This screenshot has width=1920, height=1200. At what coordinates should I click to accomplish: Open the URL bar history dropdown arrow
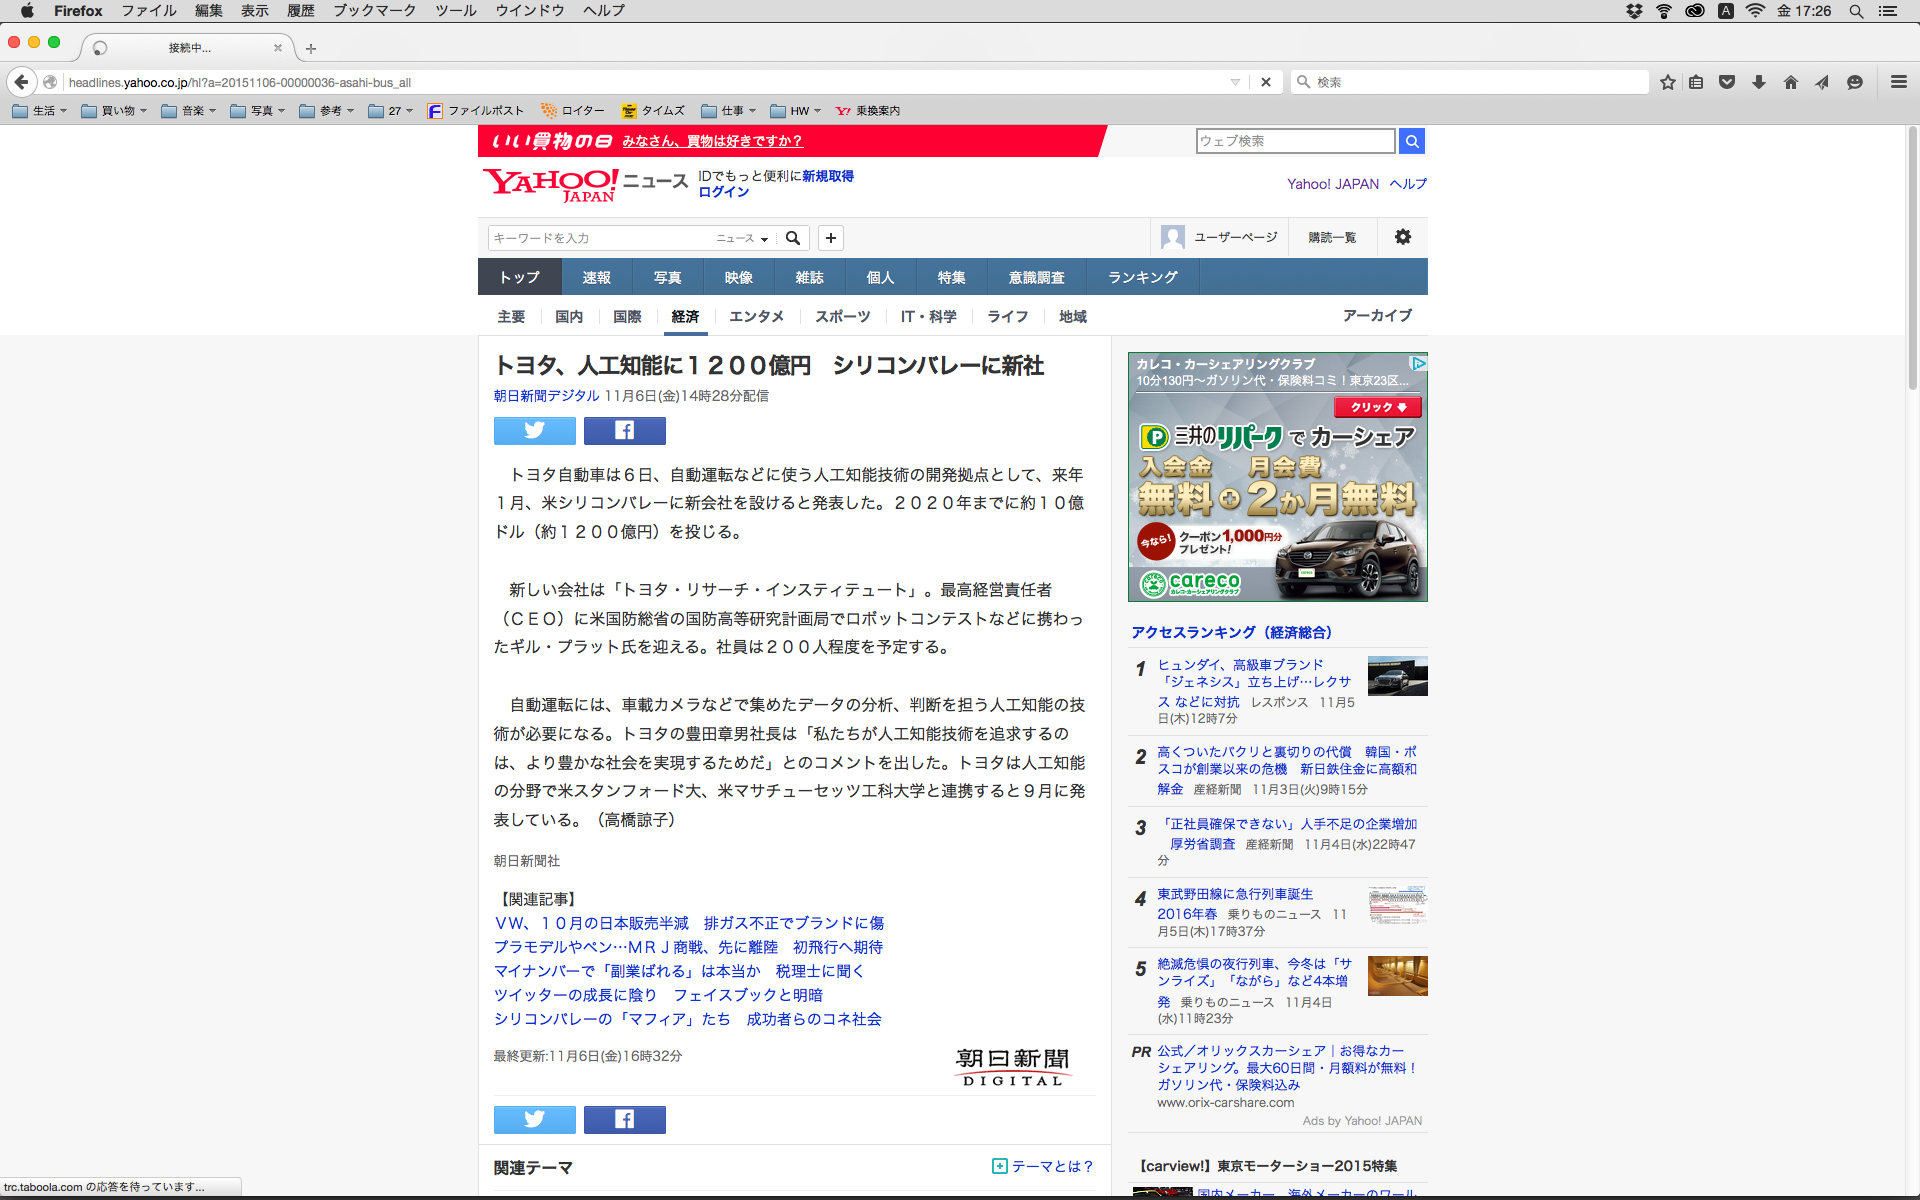coord(1235,82)
